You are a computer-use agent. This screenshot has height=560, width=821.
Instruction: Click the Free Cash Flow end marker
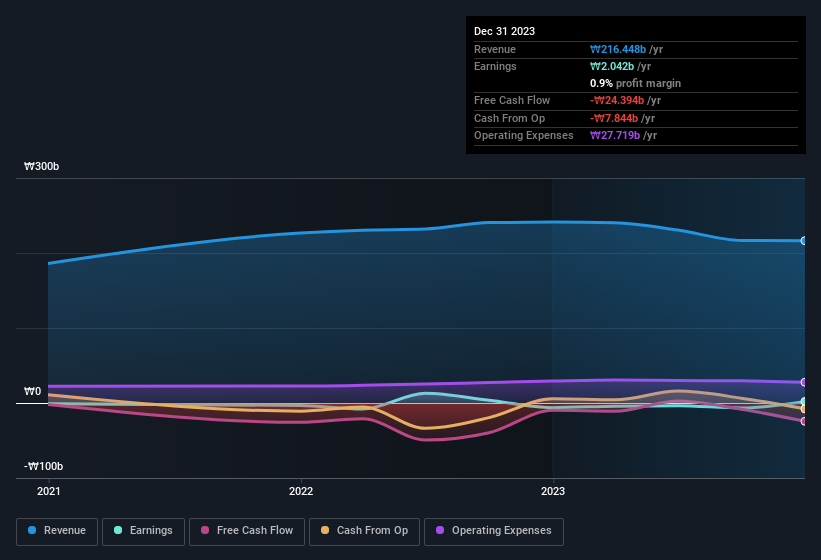(x=804, y=421)
